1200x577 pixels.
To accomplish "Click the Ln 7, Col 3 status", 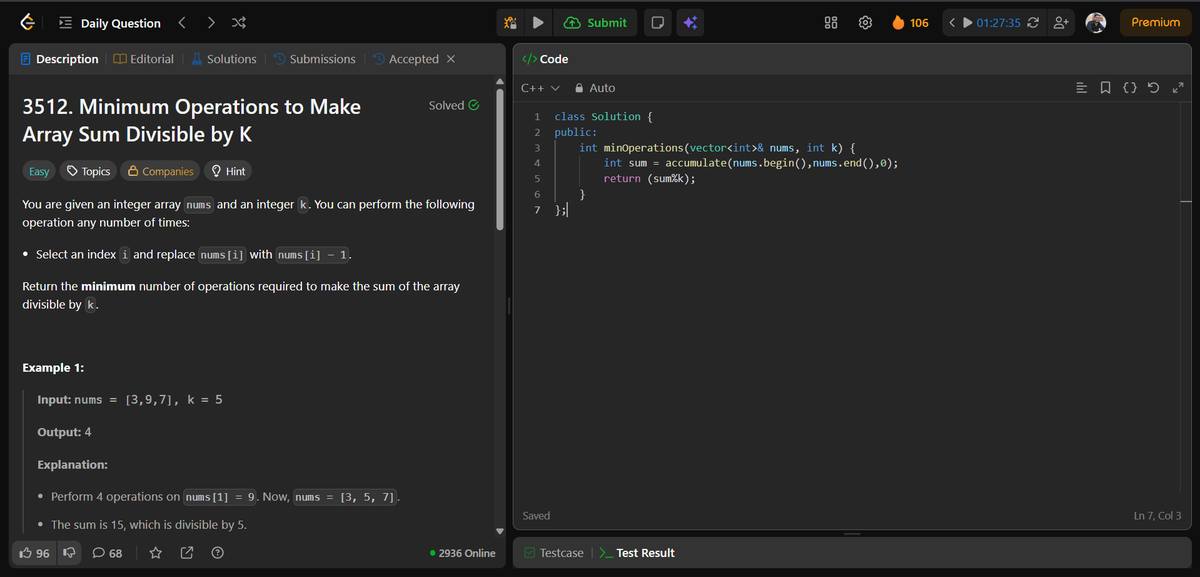I will tap(1157, 516).
